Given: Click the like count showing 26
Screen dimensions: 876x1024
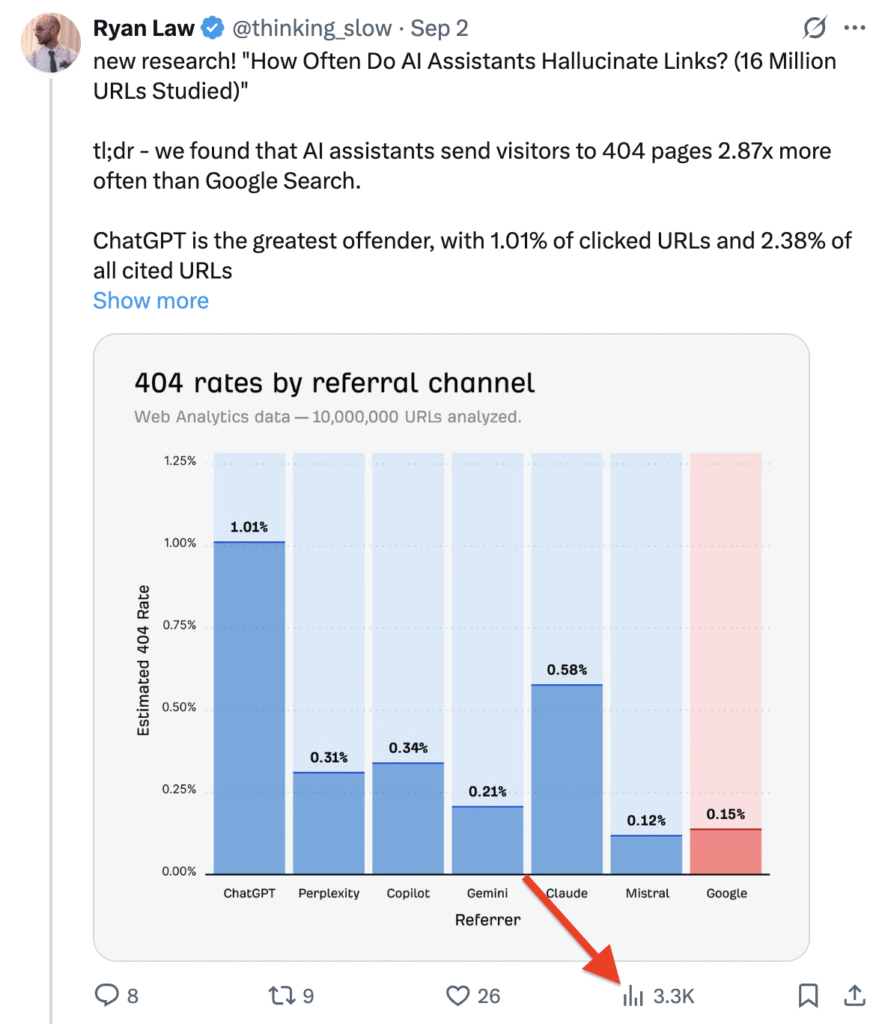Looking at the screenshot, I should [x=487, y=995].
